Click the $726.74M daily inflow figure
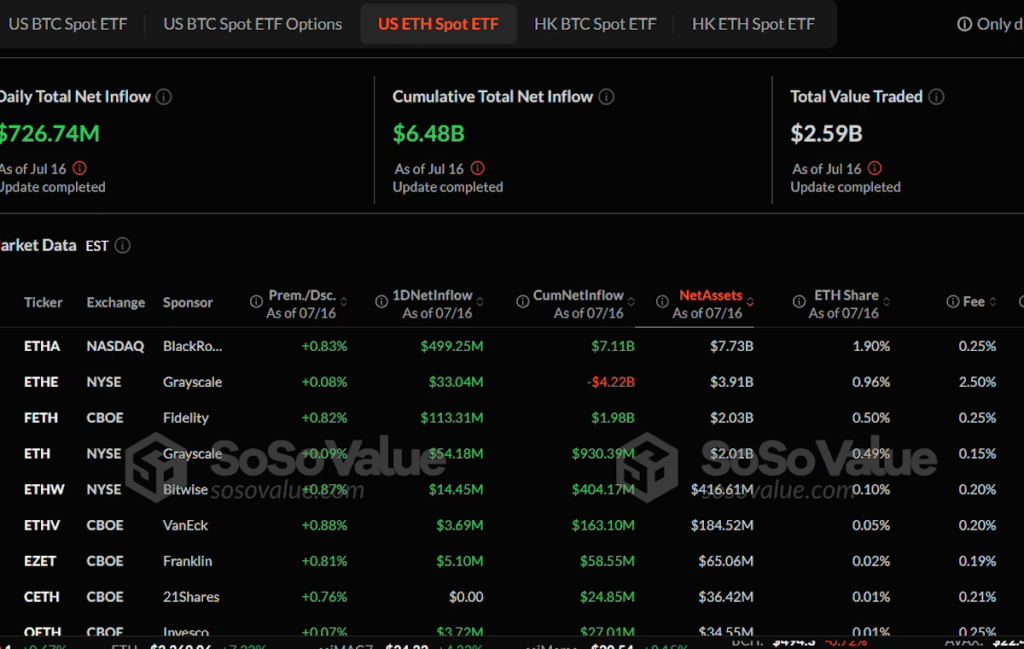 [50, 134]
